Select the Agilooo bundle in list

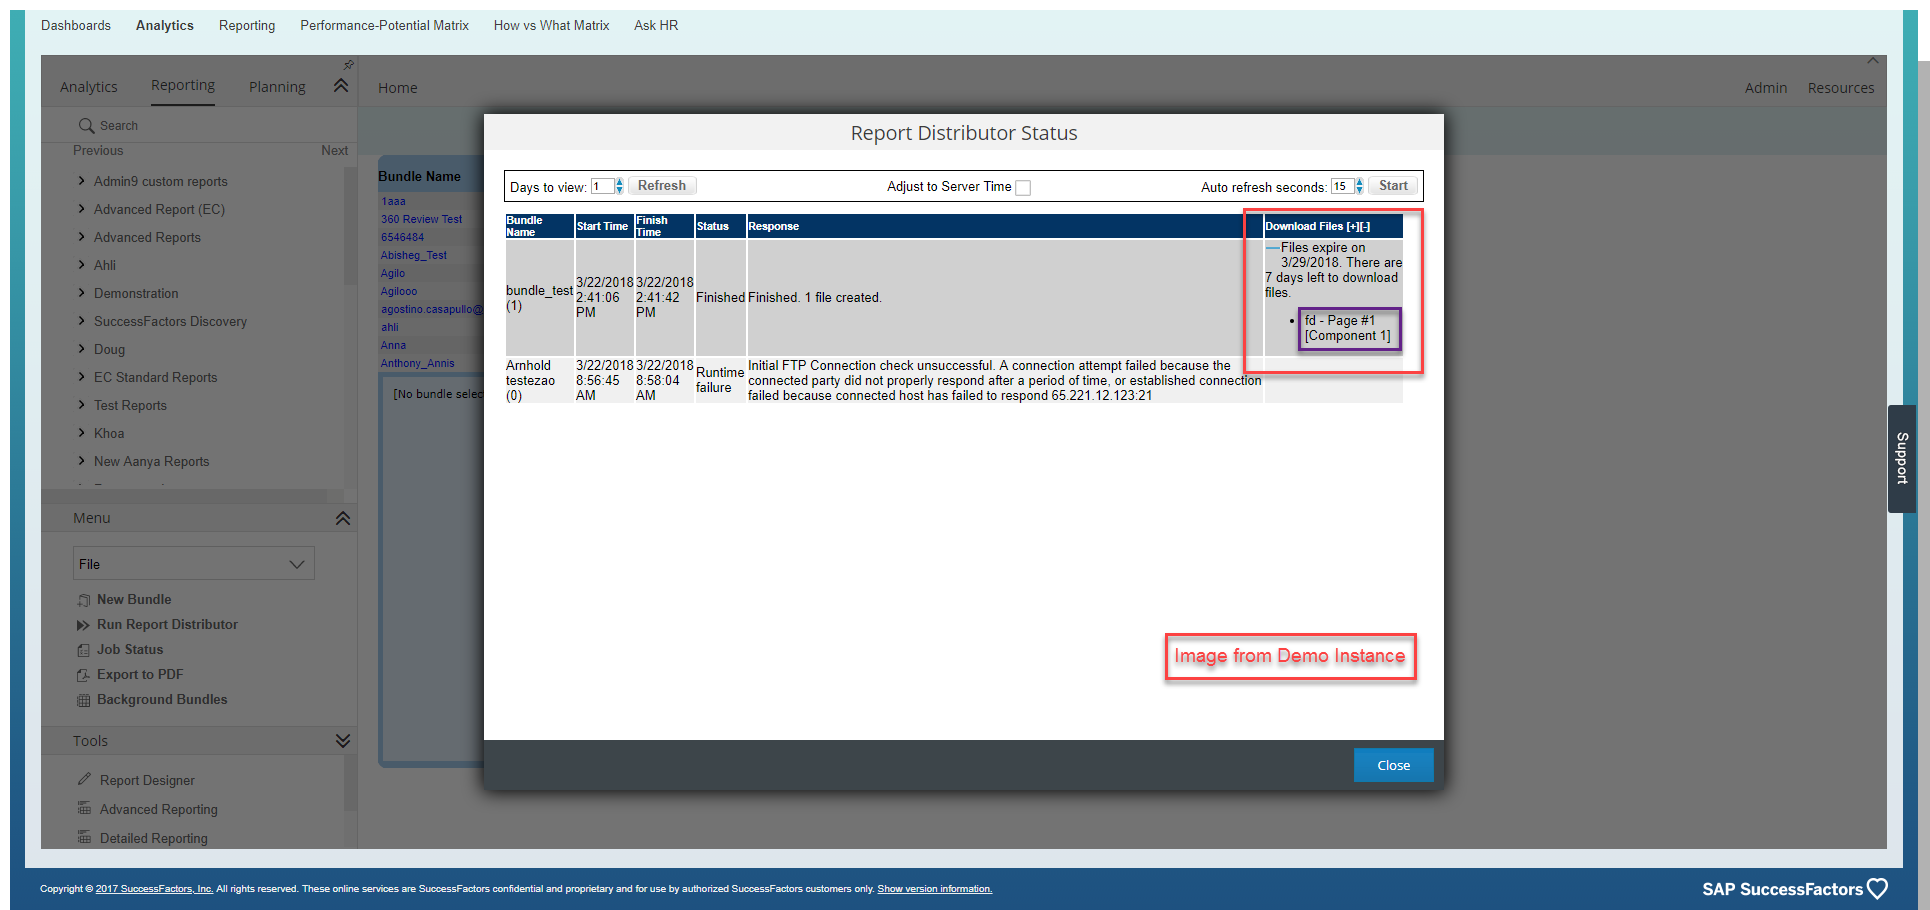[399, 291]
